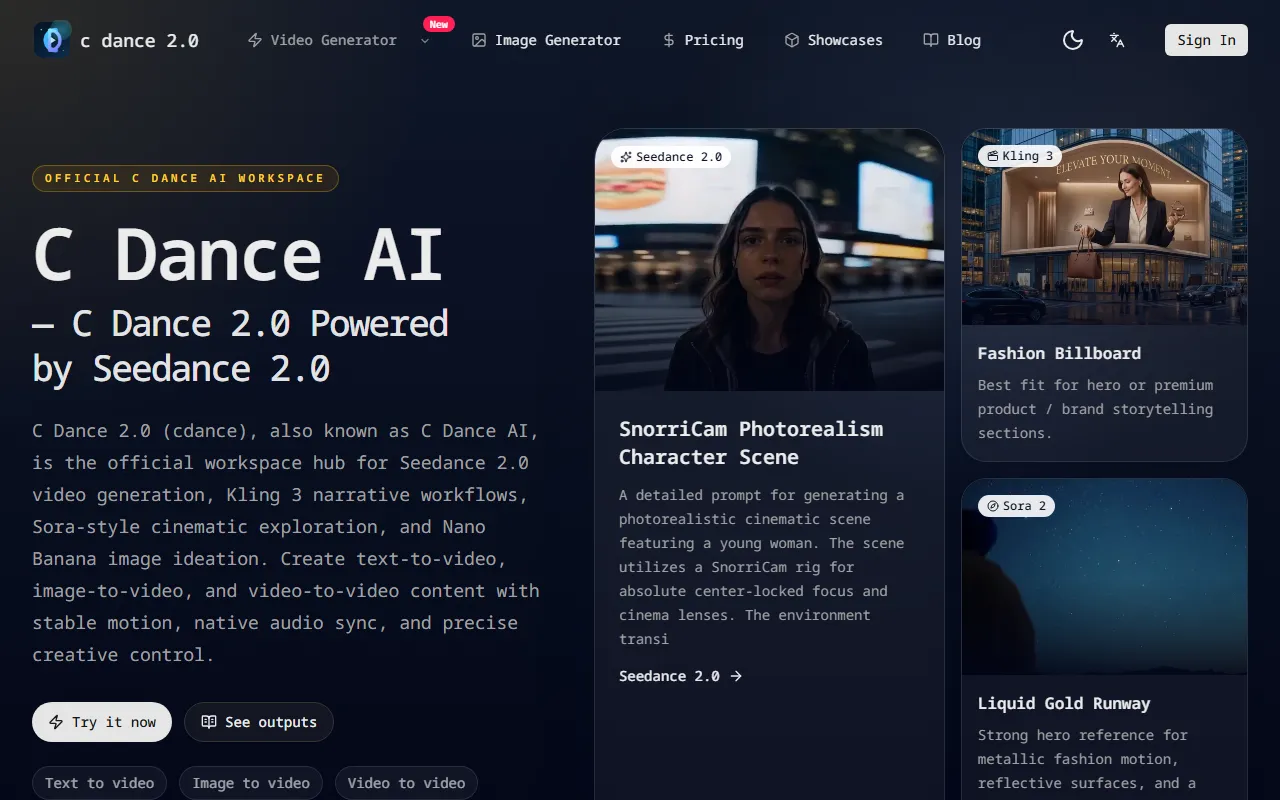Select the Image to video tag
The image size is (1280, 800).
tap(251, 783)
